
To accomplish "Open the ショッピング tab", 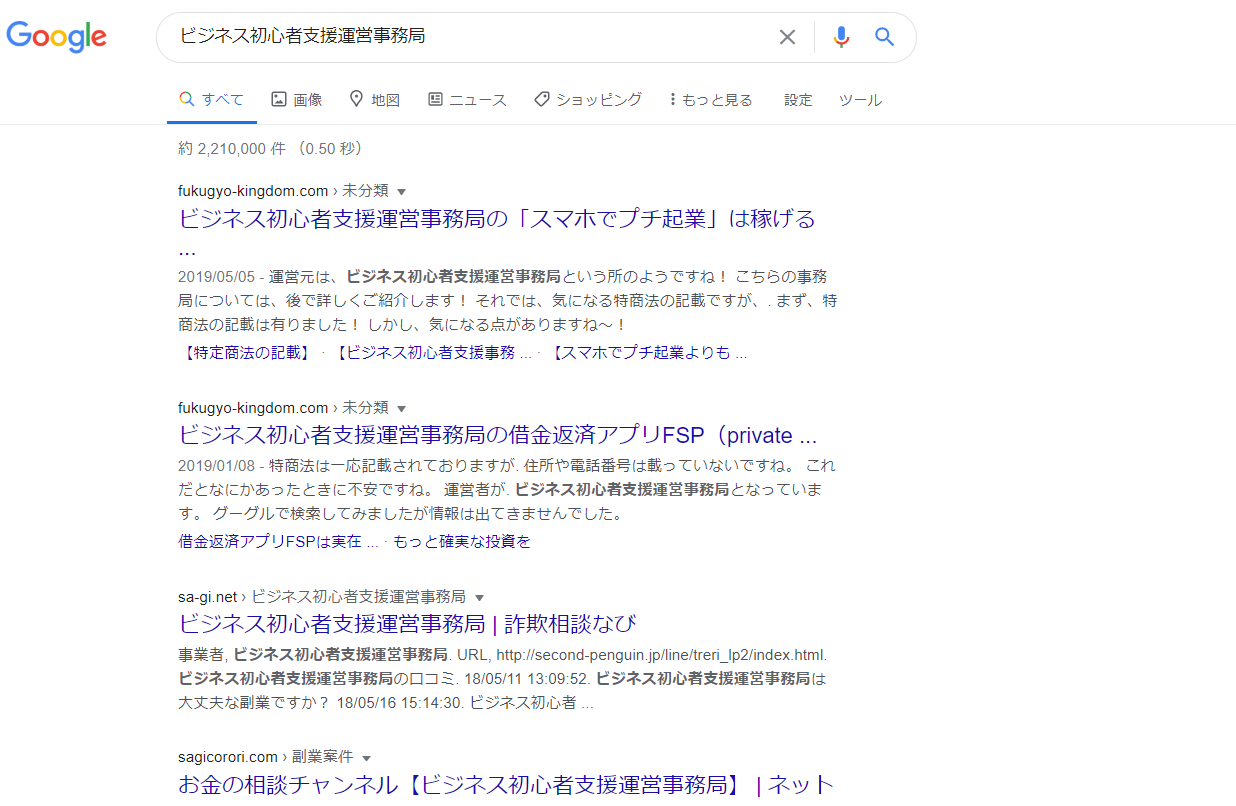I will [588, 100].
